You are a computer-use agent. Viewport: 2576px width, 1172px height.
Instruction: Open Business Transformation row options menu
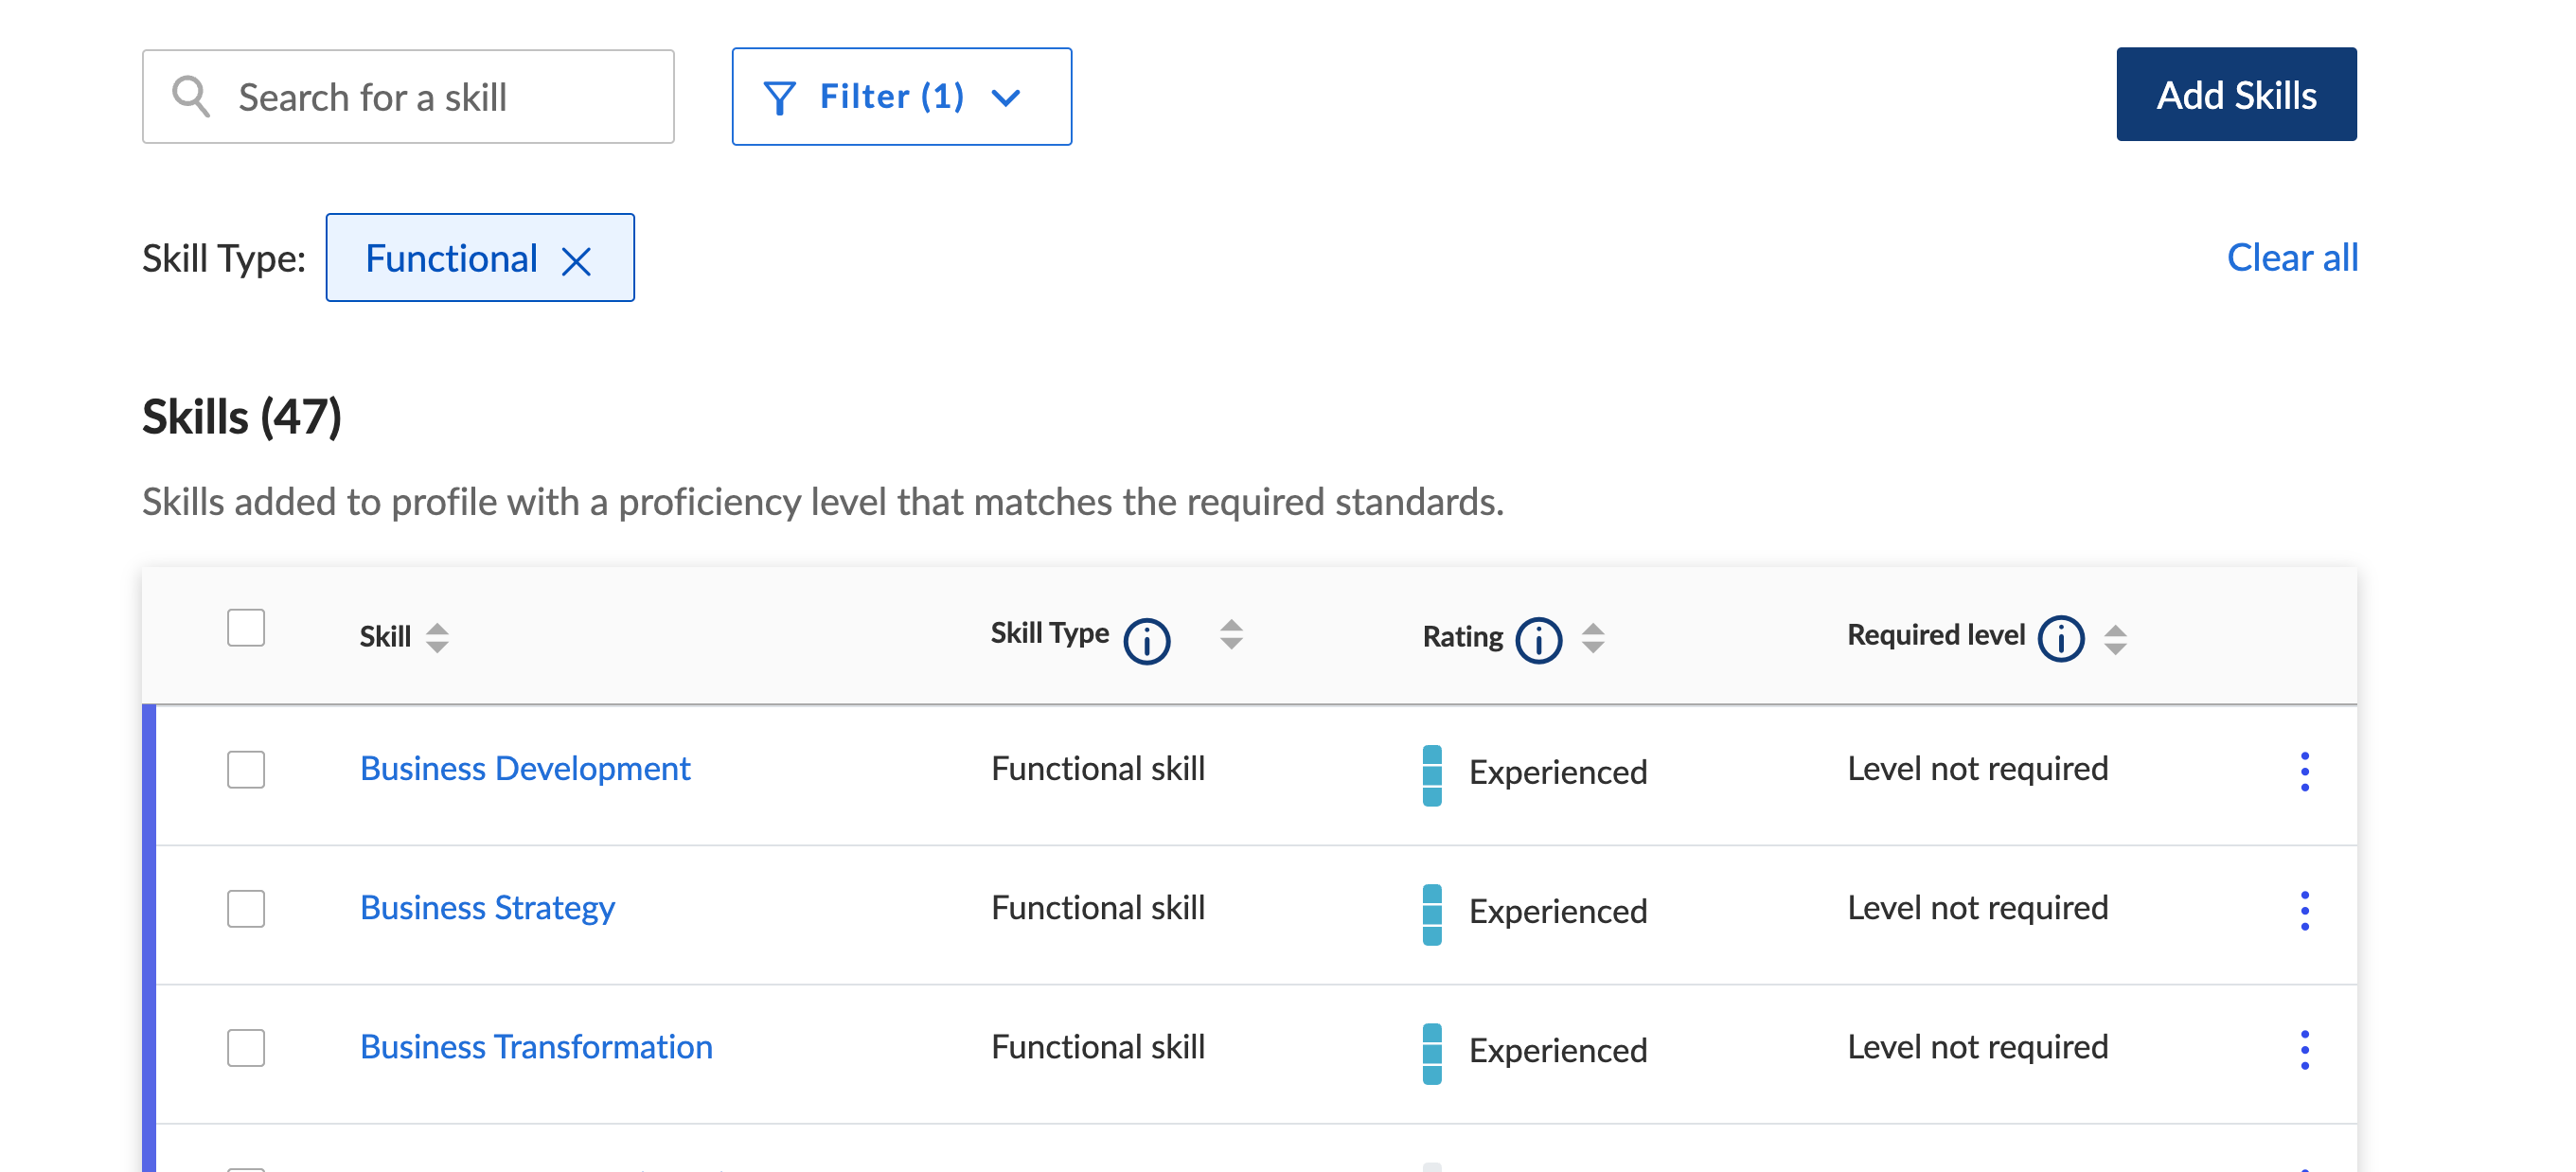coord(2304,1049)
